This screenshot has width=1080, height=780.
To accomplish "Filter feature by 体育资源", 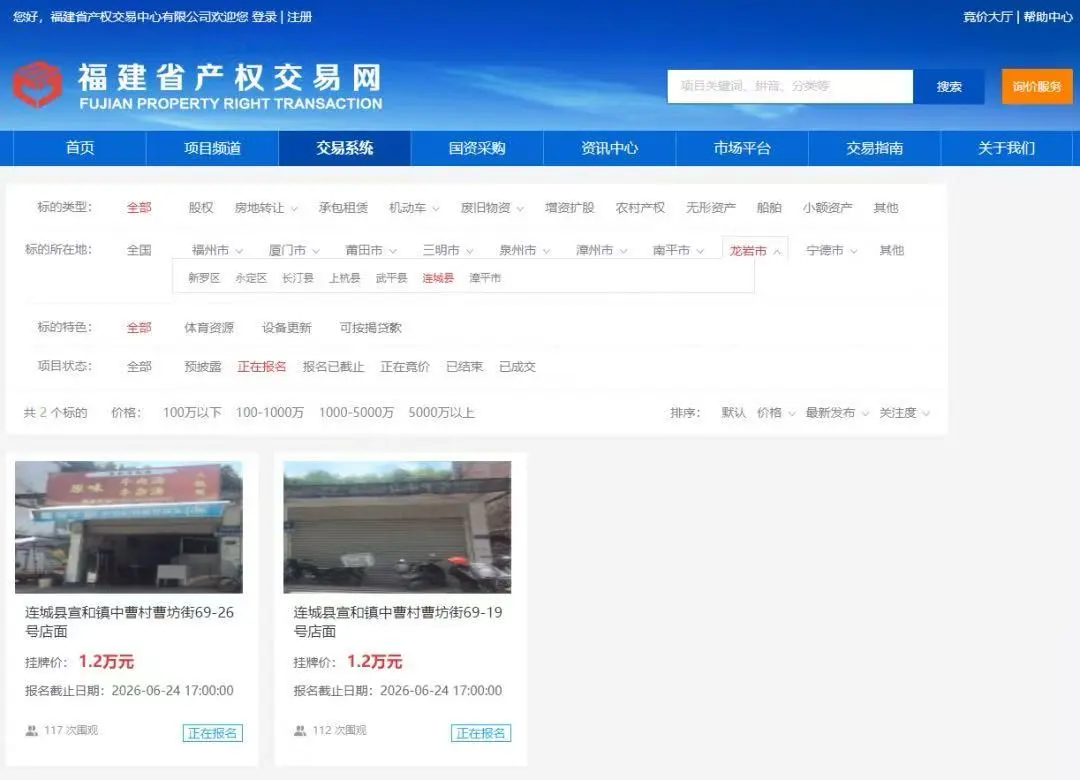I will (209, 327).
